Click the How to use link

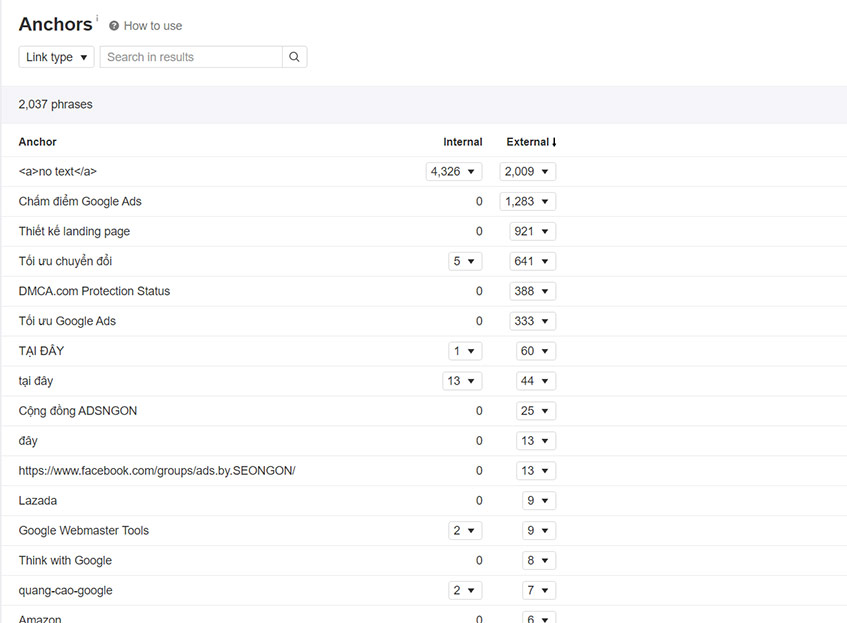click(153, 25)
